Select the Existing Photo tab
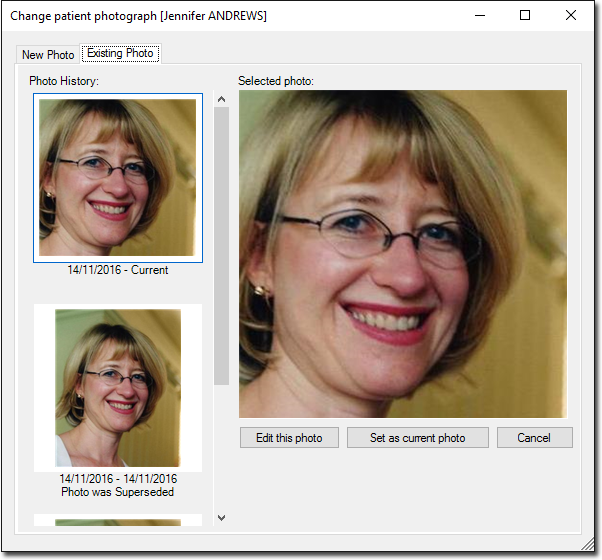The height and width of the screenshot is (560, 602). pos(120,53)
